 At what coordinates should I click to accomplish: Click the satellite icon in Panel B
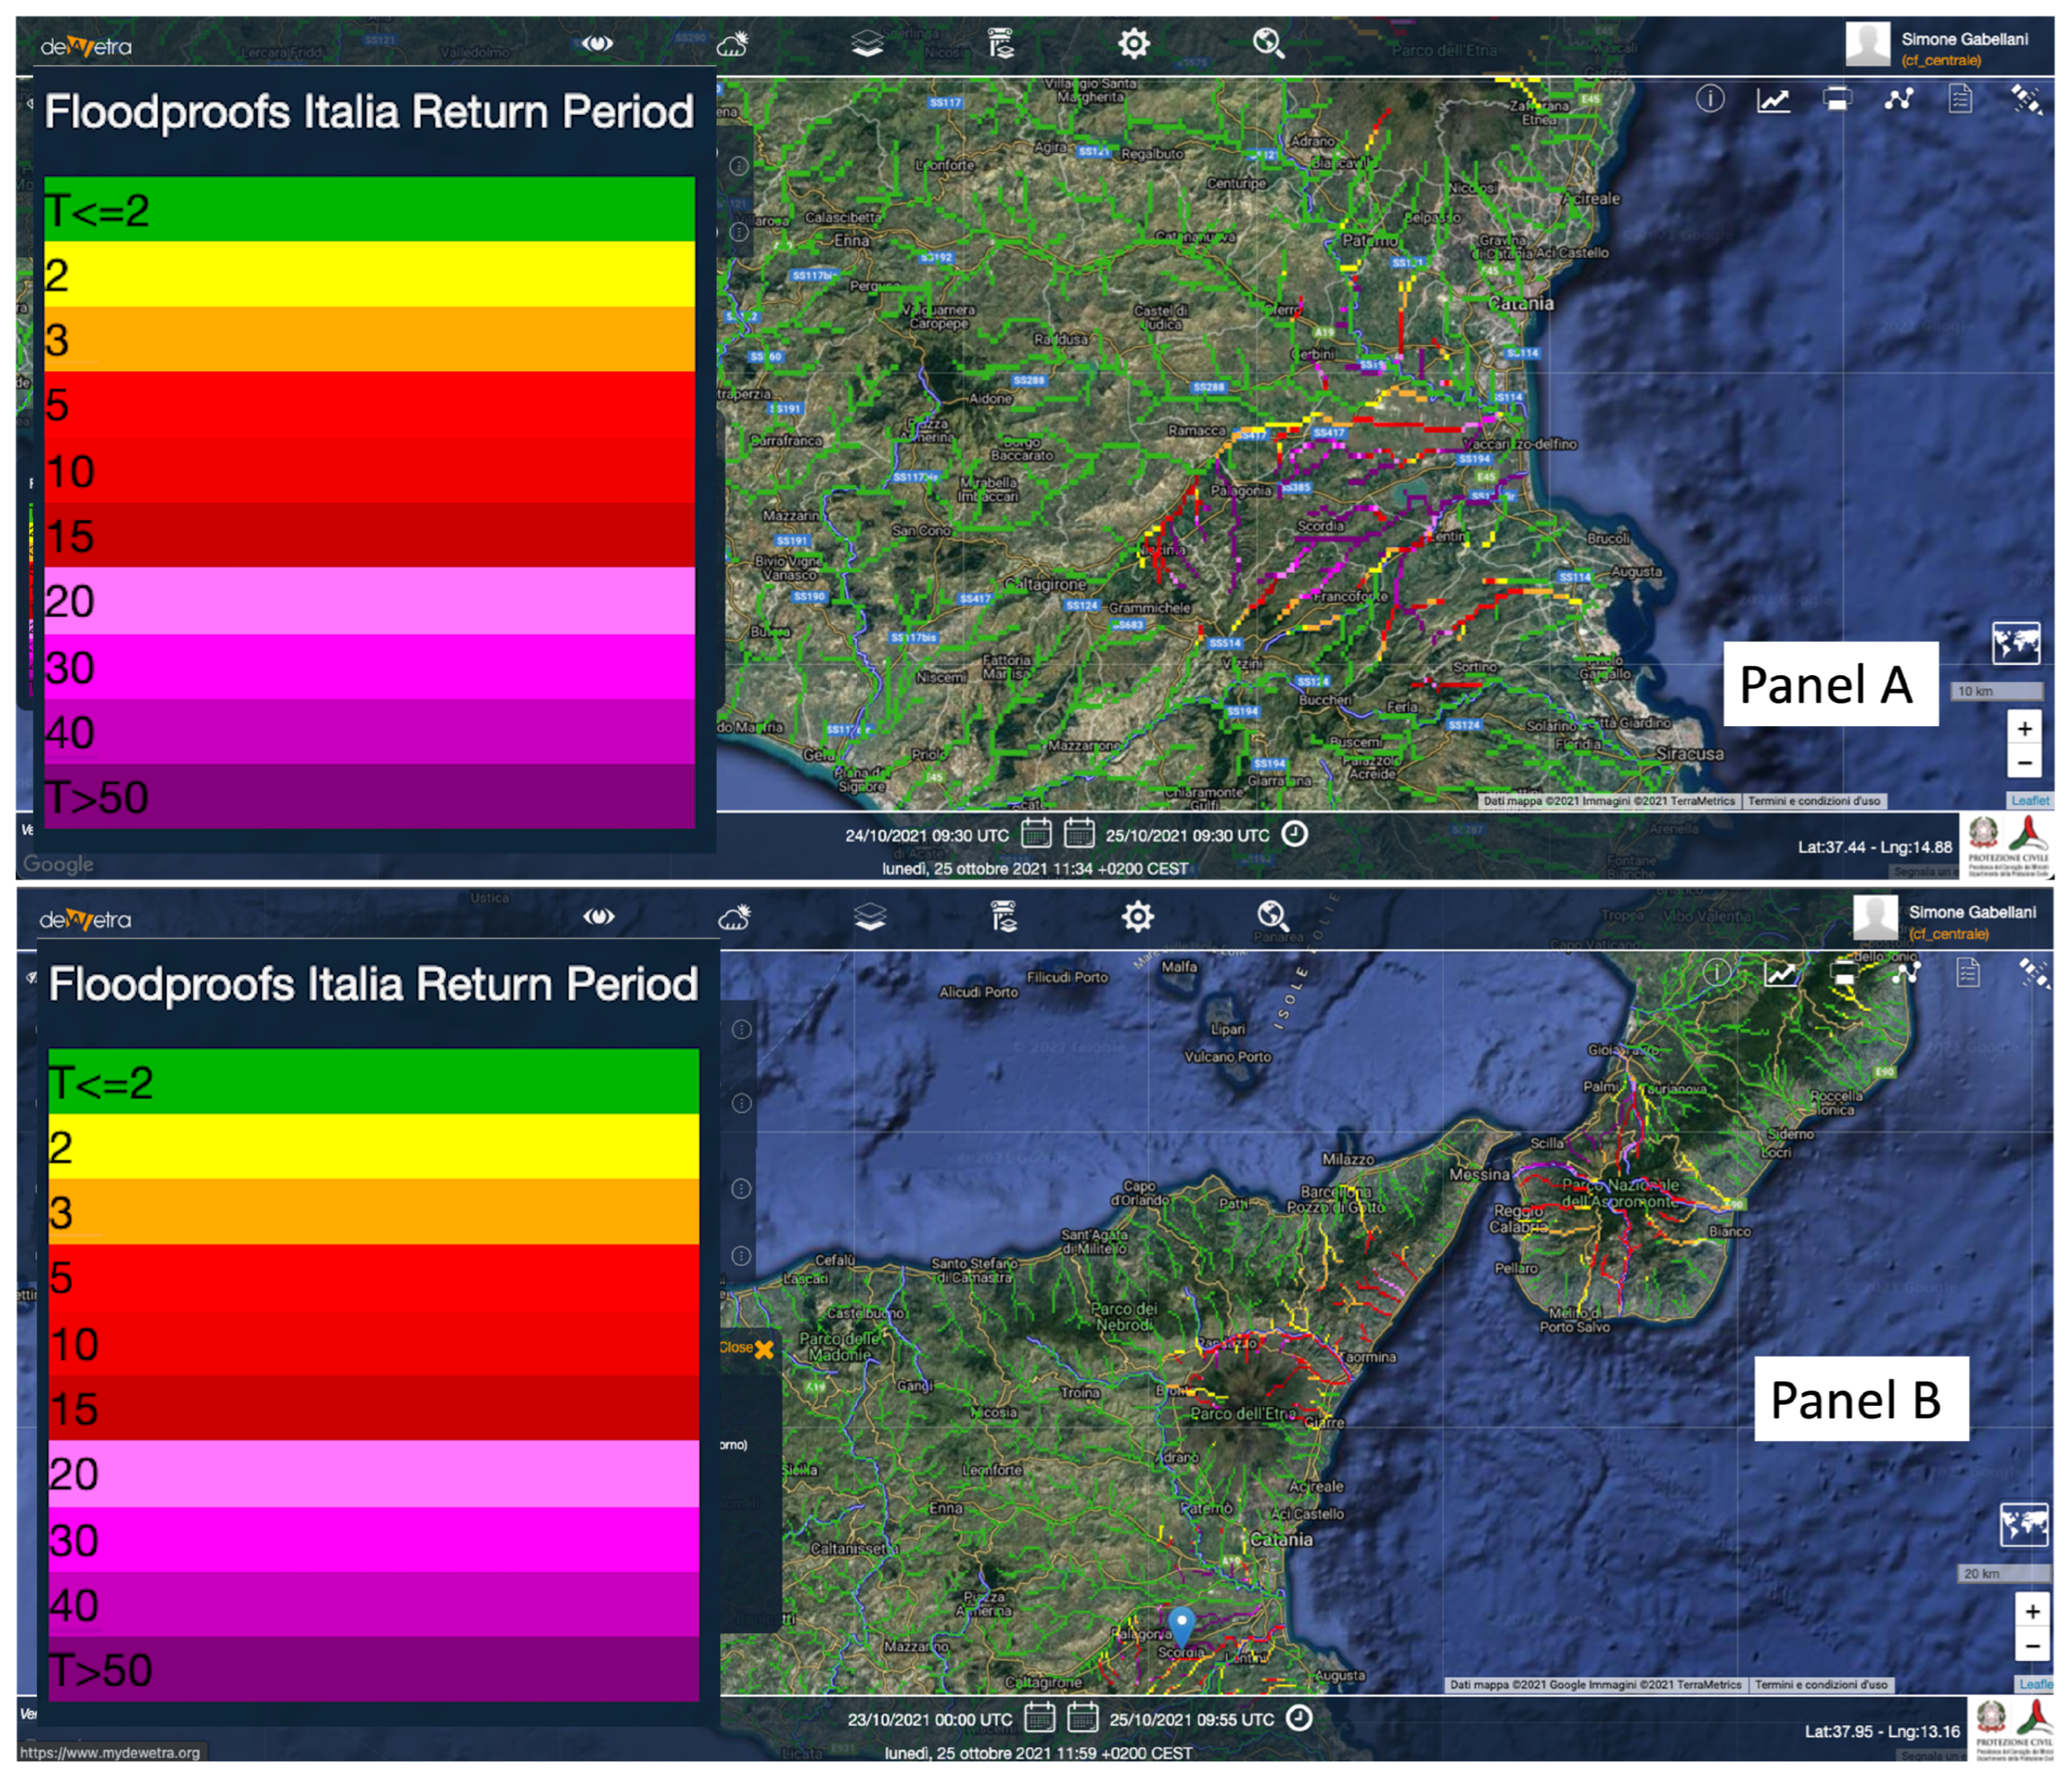point(2033,972)
